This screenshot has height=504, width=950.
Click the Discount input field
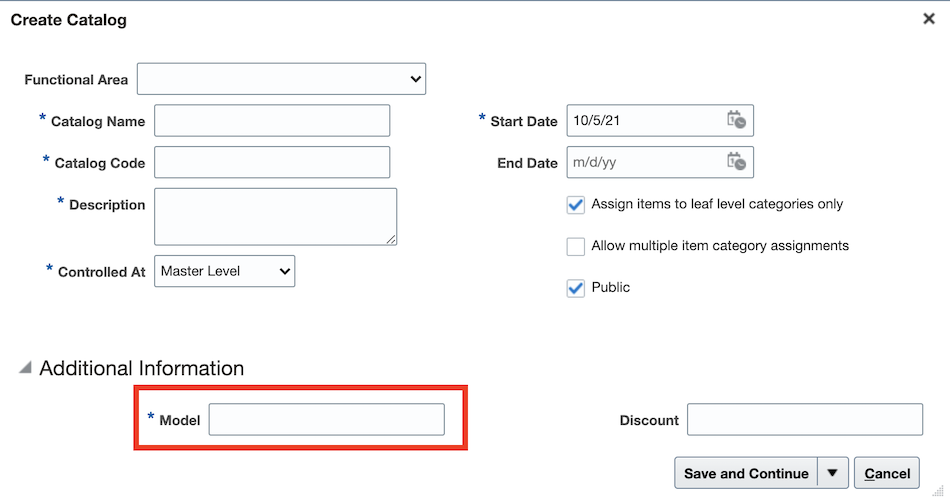pyautogui.click(x=805, y=419)
